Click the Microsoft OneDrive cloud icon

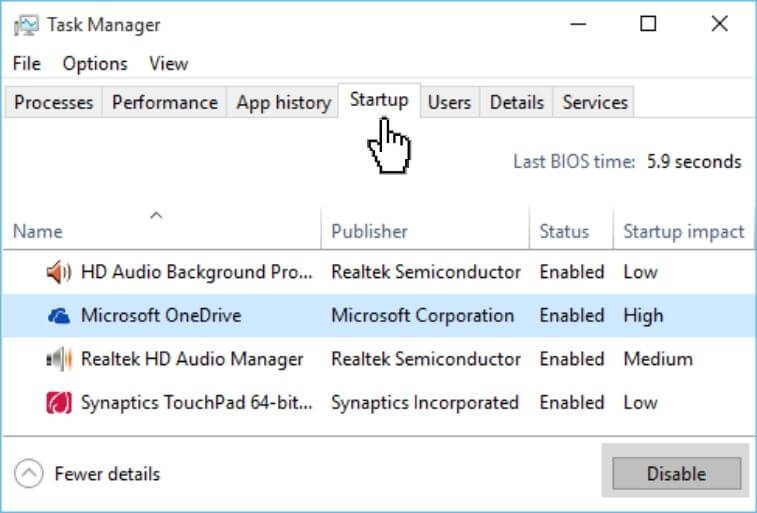(x=59, y=316)
